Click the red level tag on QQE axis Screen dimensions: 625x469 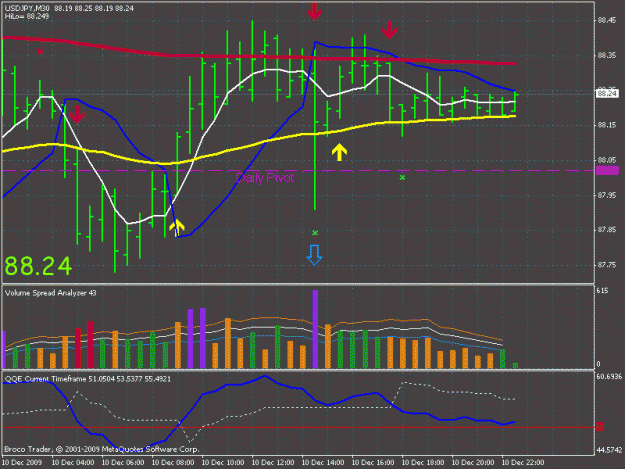pos(600,427)
